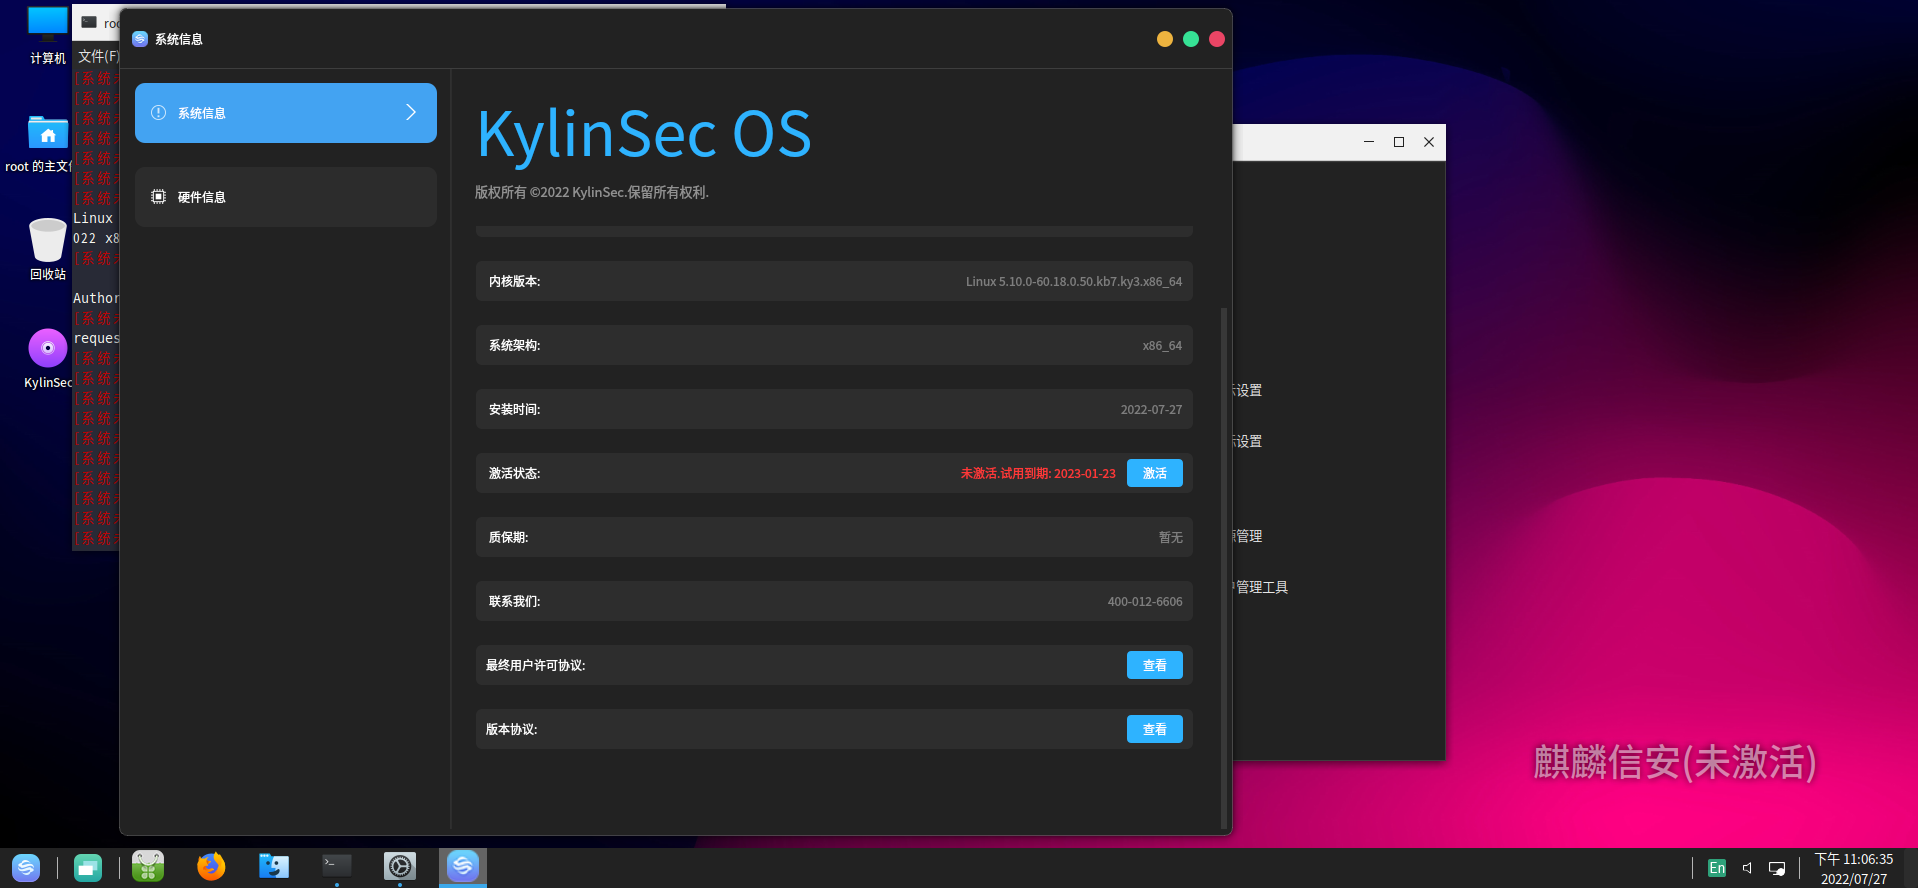
Task: Click the chip icon beside 硬件信息
Action: [x=158, y=197]
